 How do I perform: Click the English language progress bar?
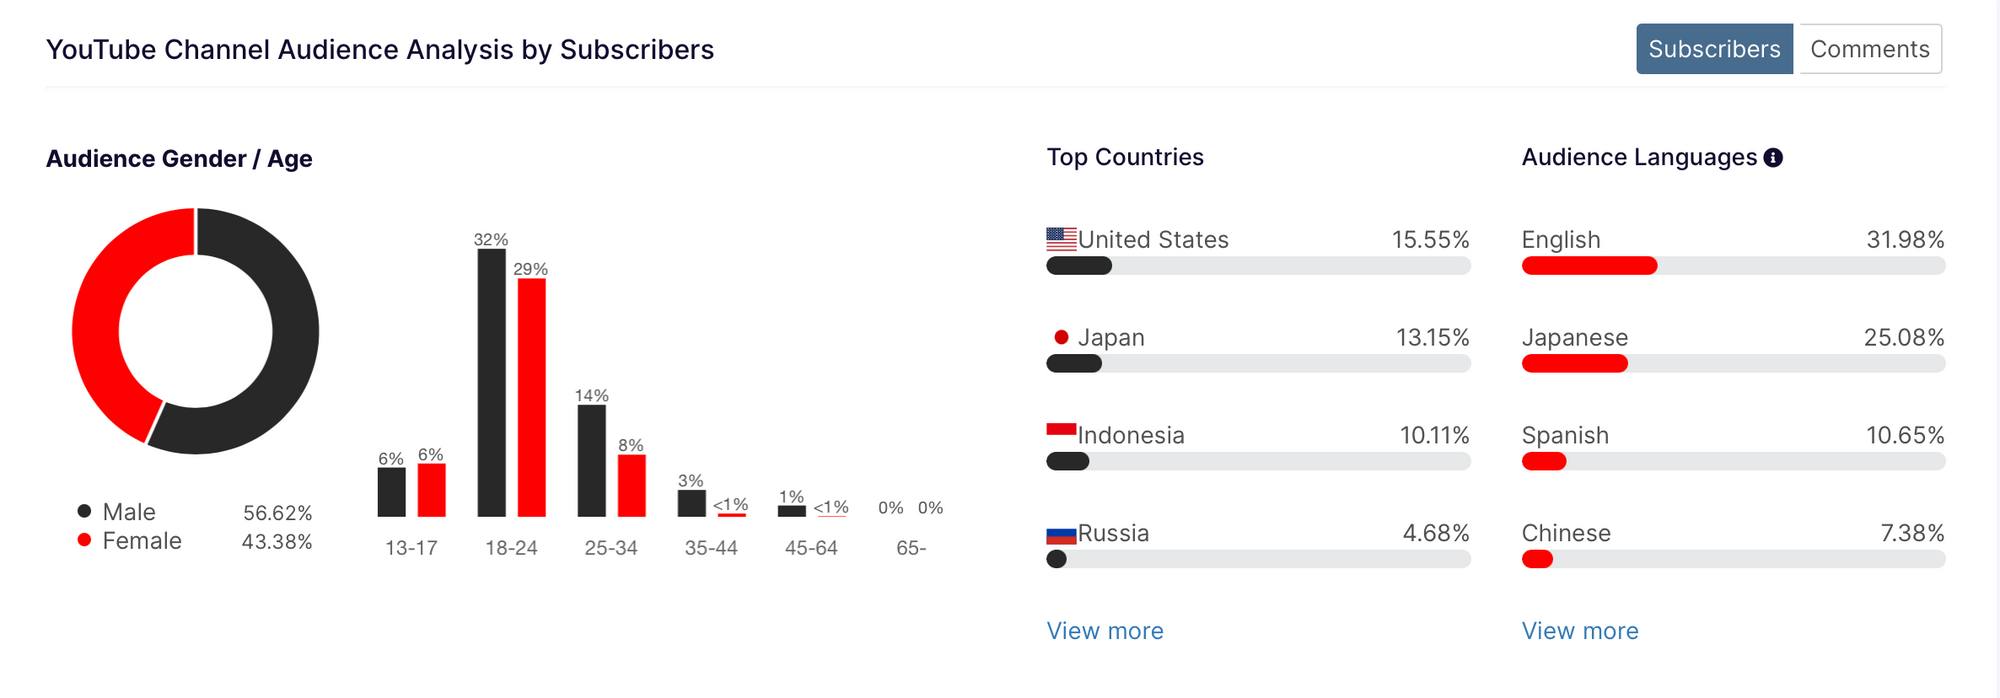pyautogui.click(x=1733, y=266)
